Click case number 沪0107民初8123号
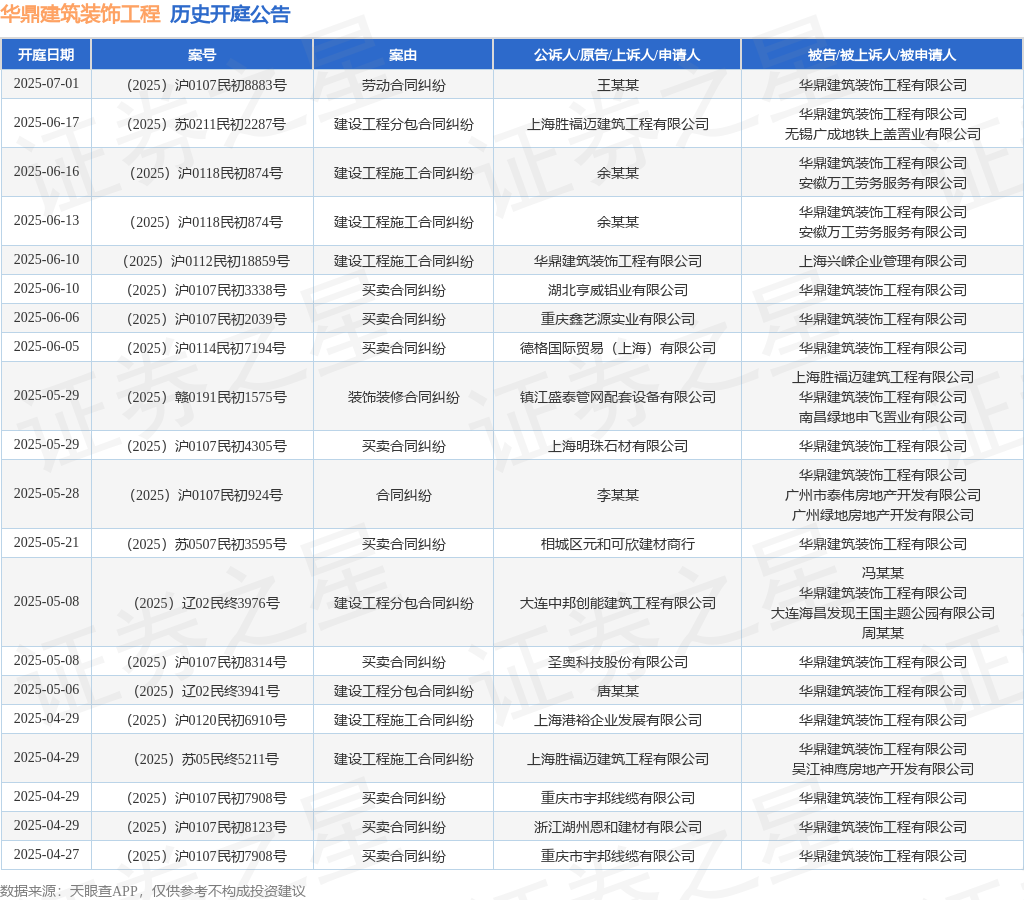The width and height of the screenshot is (1024, 900). (x=206, y=827)
